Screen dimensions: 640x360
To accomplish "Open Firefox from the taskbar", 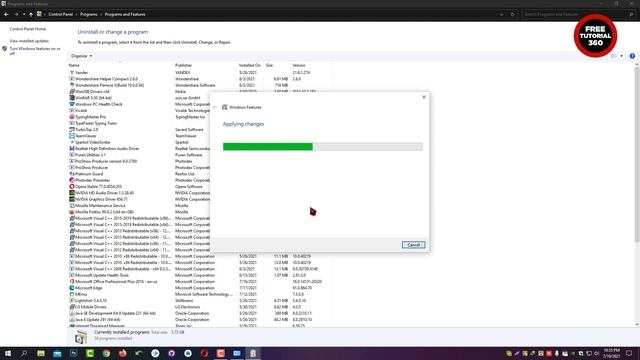I will 122,353.
